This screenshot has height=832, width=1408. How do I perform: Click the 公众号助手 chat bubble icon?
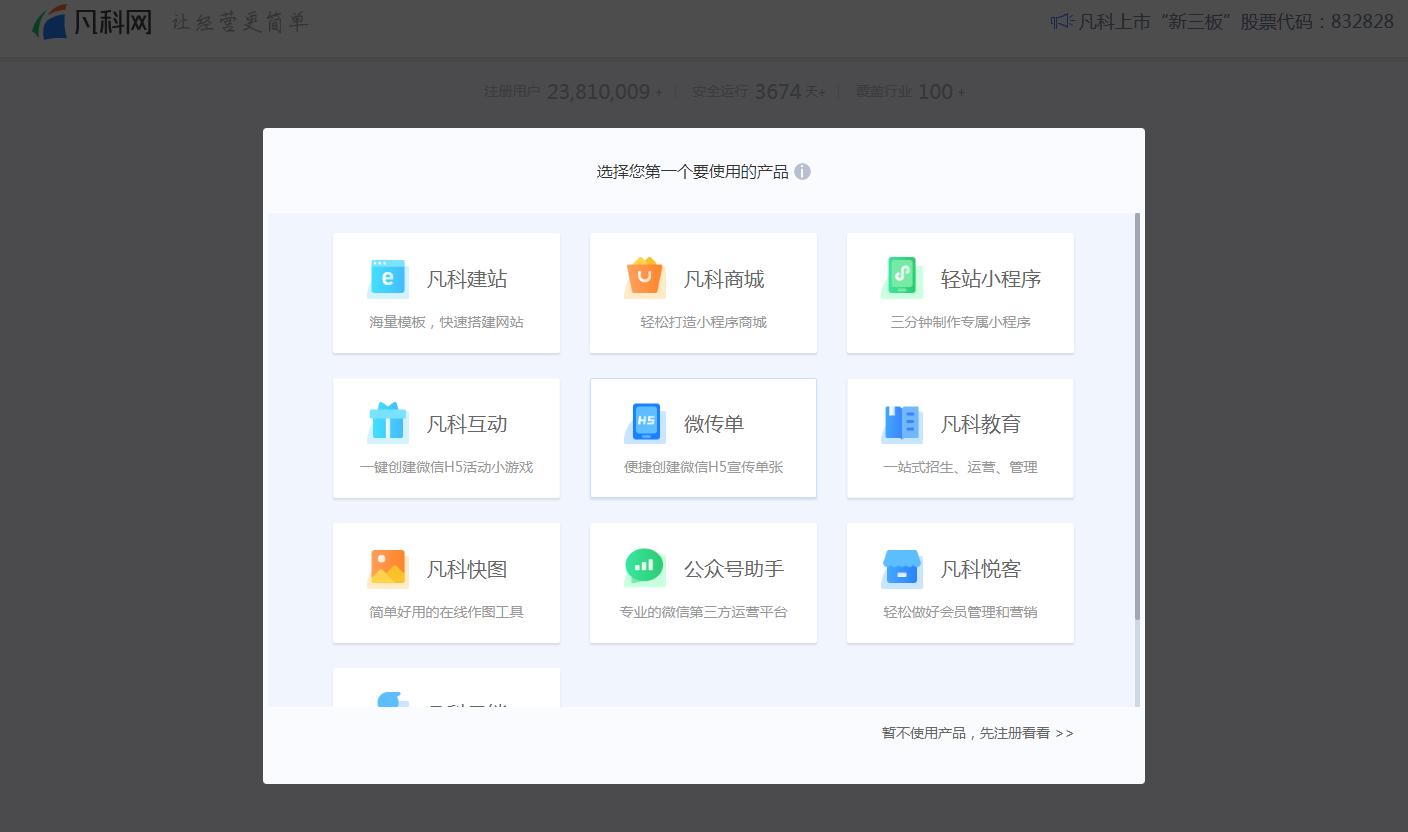(x=645, y=568)
